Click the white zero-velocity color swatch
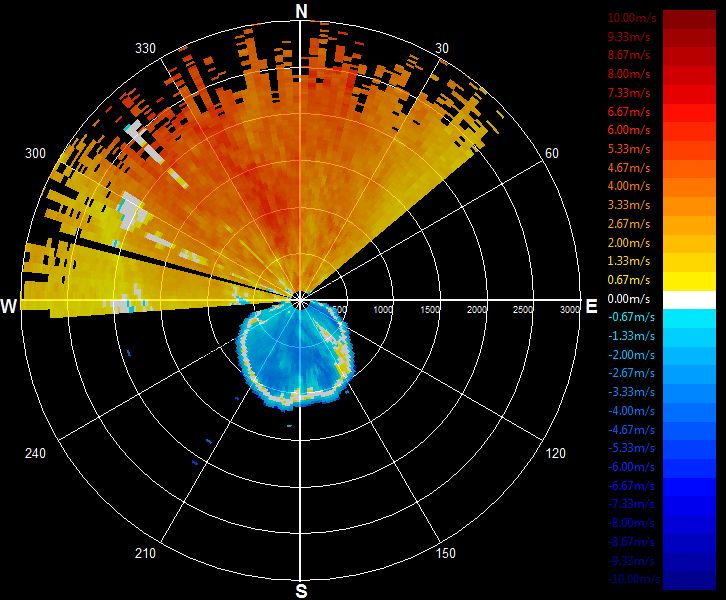Viewport: 726px width, 600px height. [x=689, y=300]
